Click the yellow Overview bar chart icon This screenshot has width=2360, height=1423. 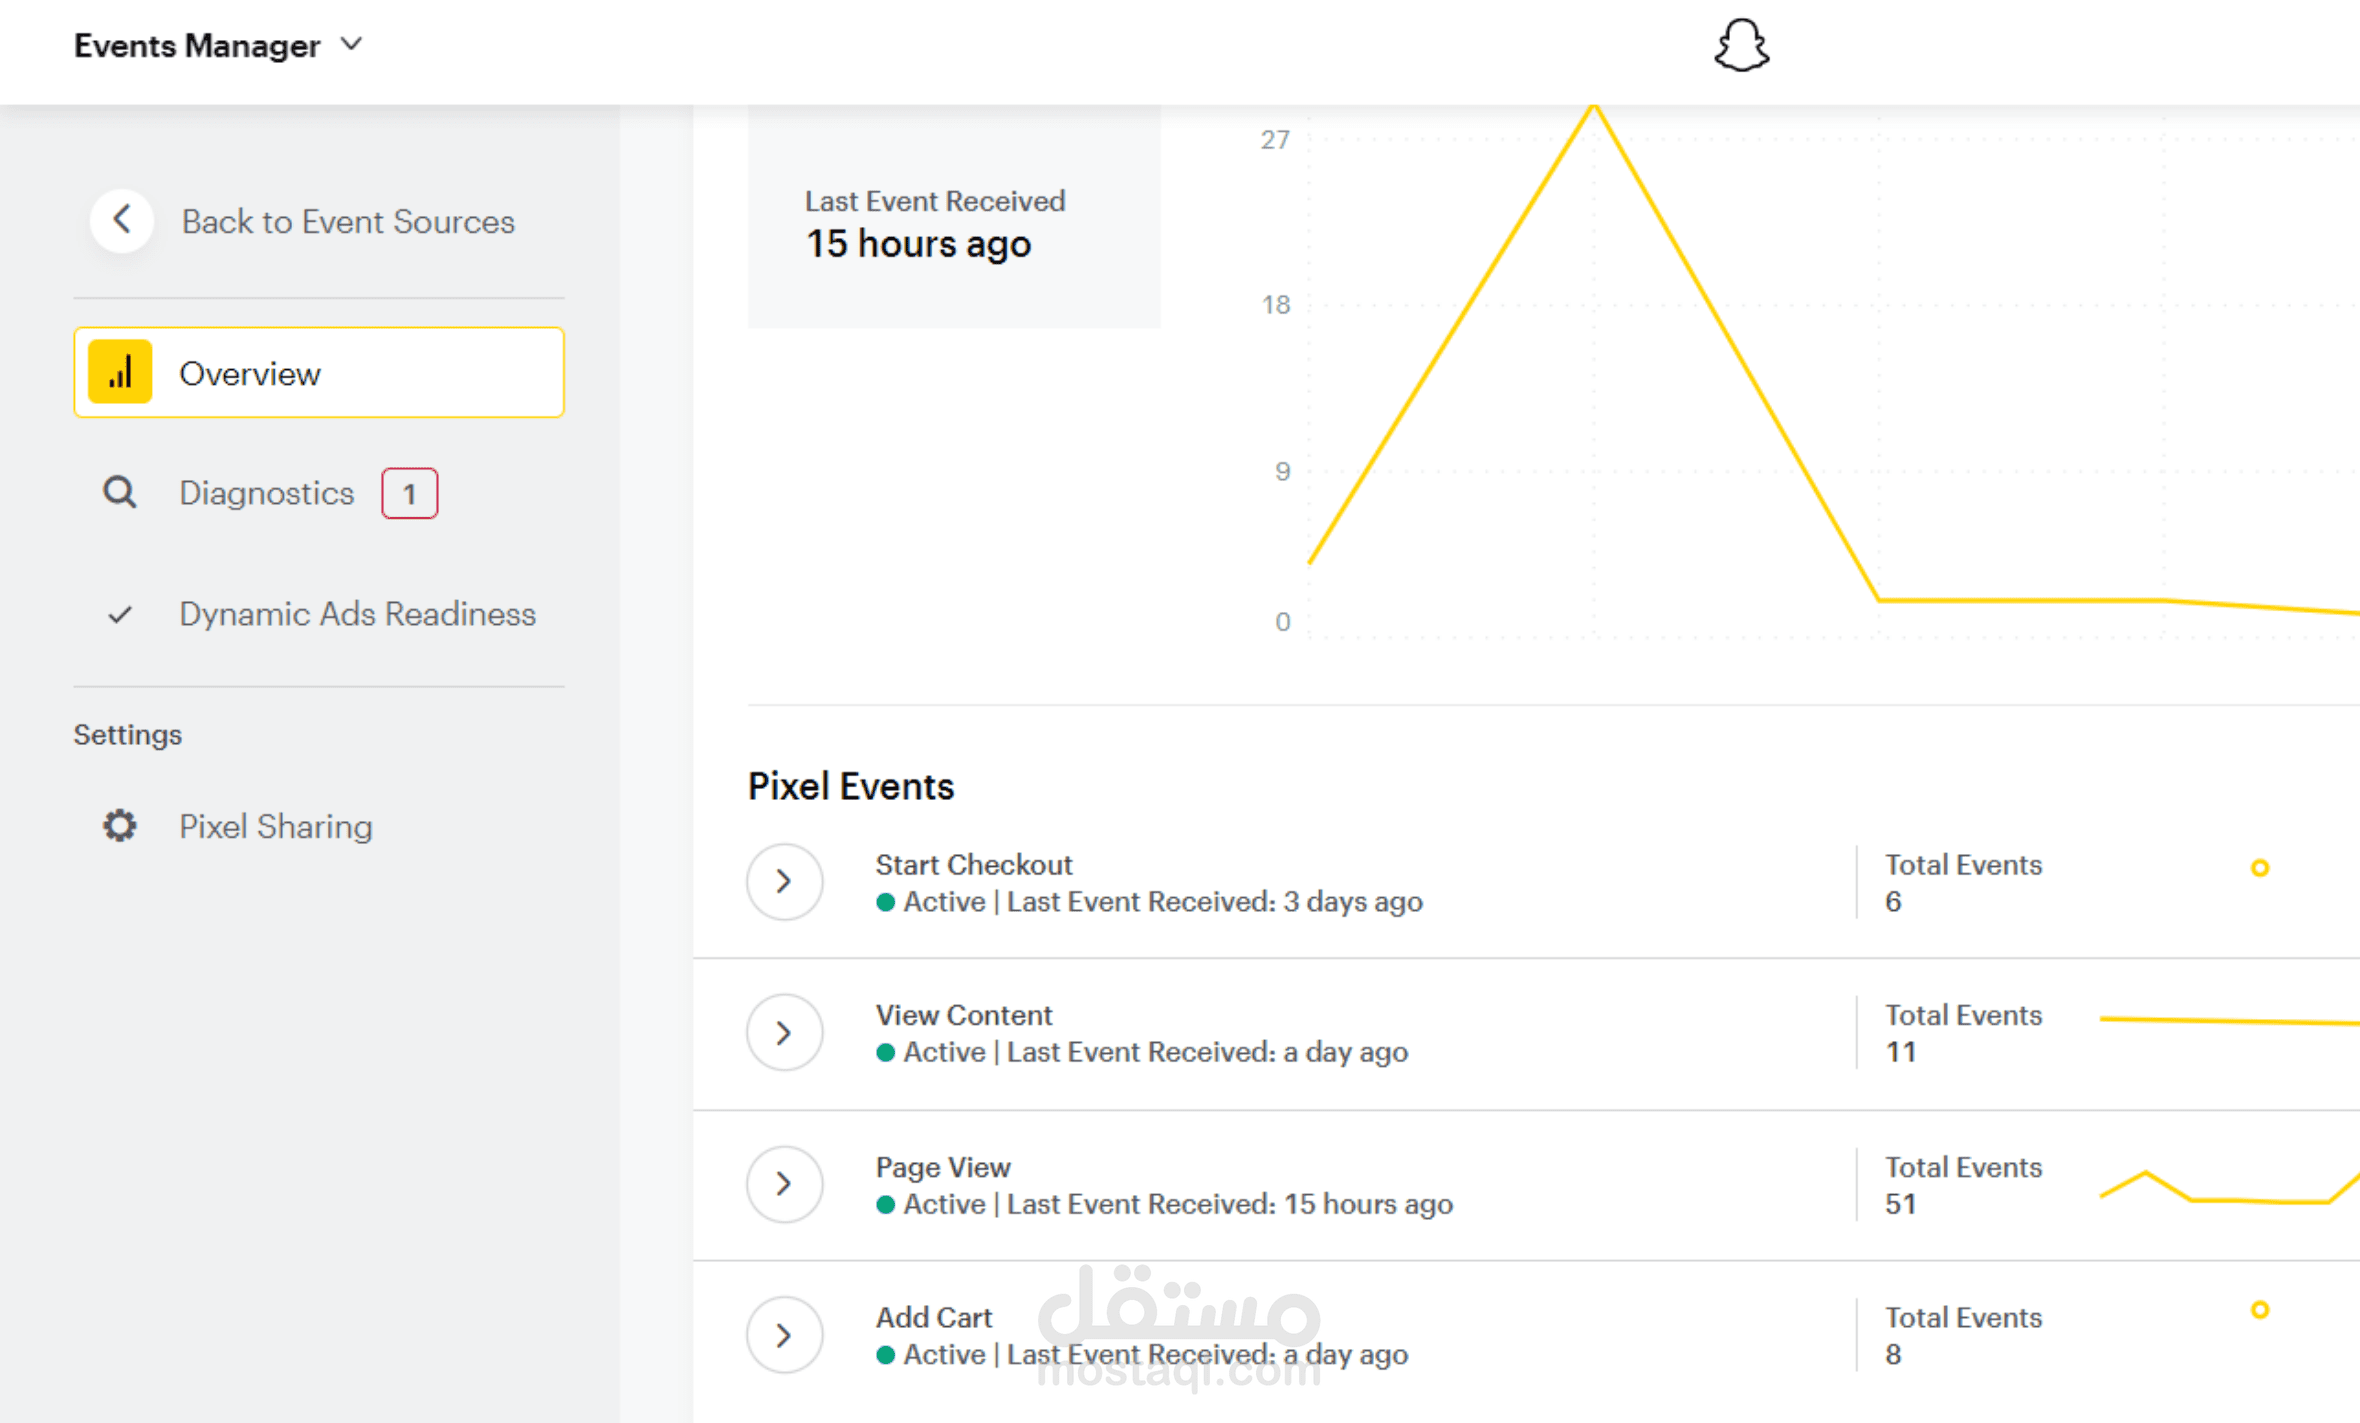[x=120, y=373]
